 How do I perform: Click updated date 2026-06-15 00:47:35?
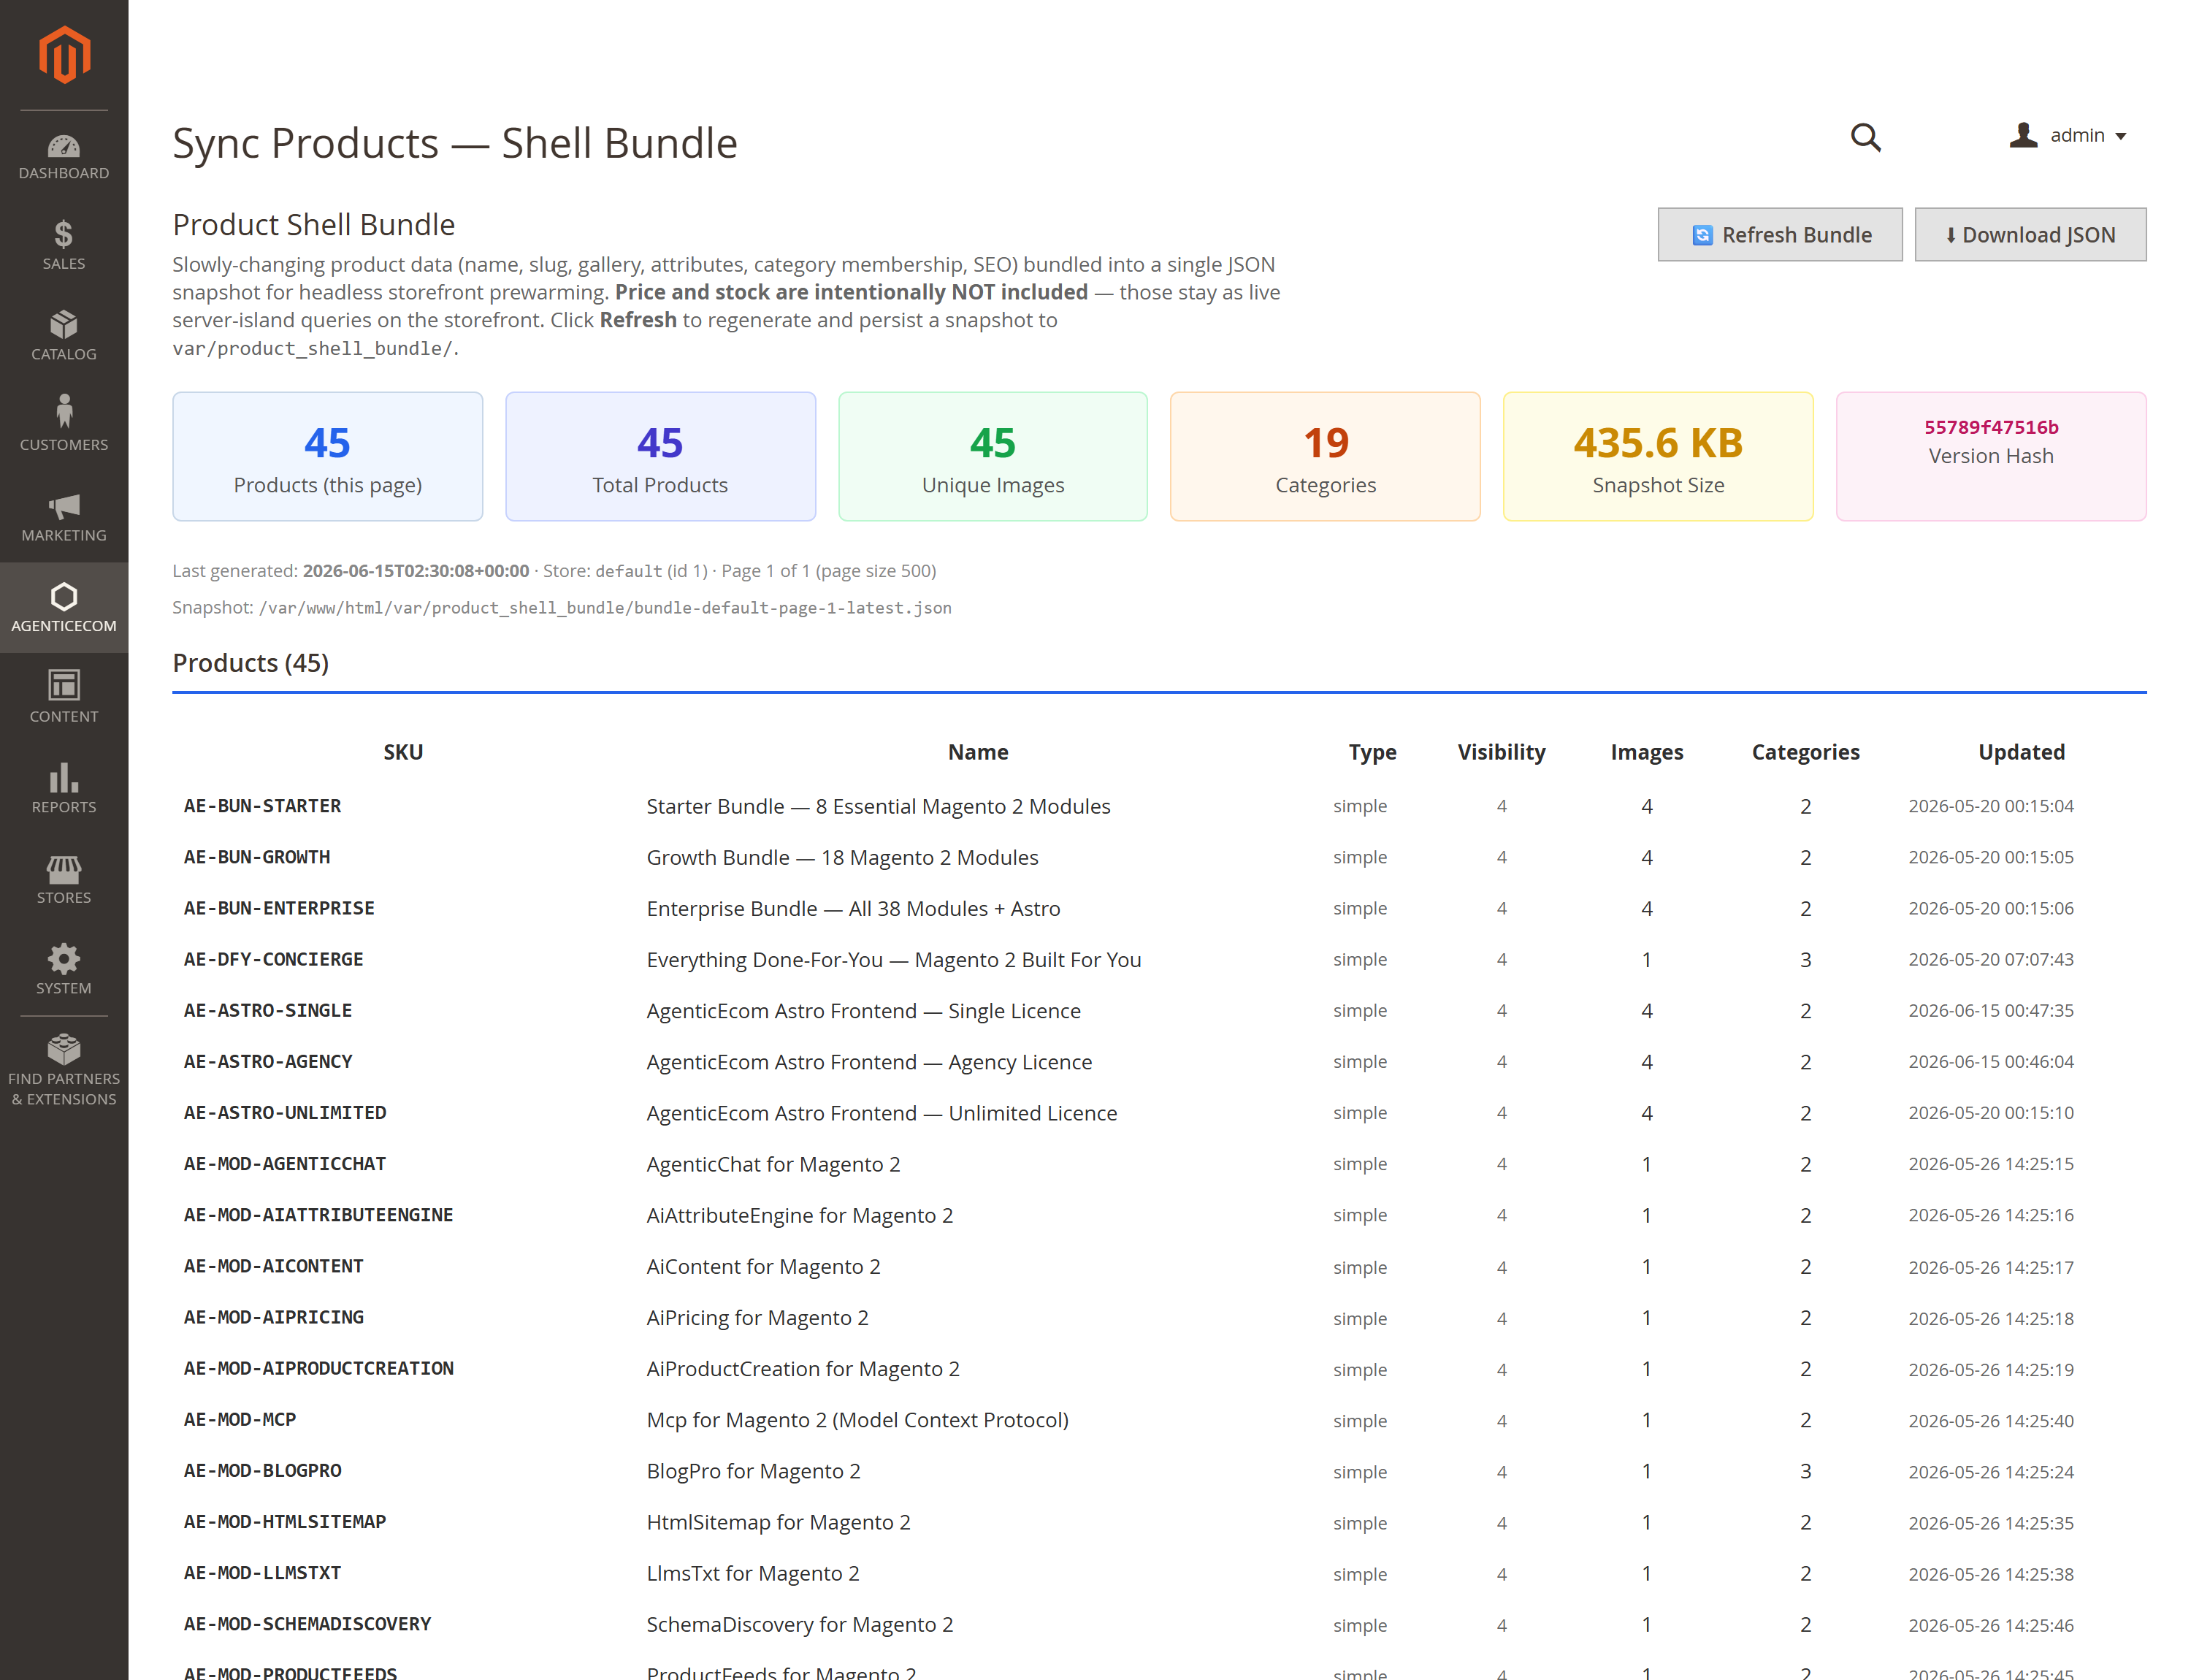coord(1990,1010)
